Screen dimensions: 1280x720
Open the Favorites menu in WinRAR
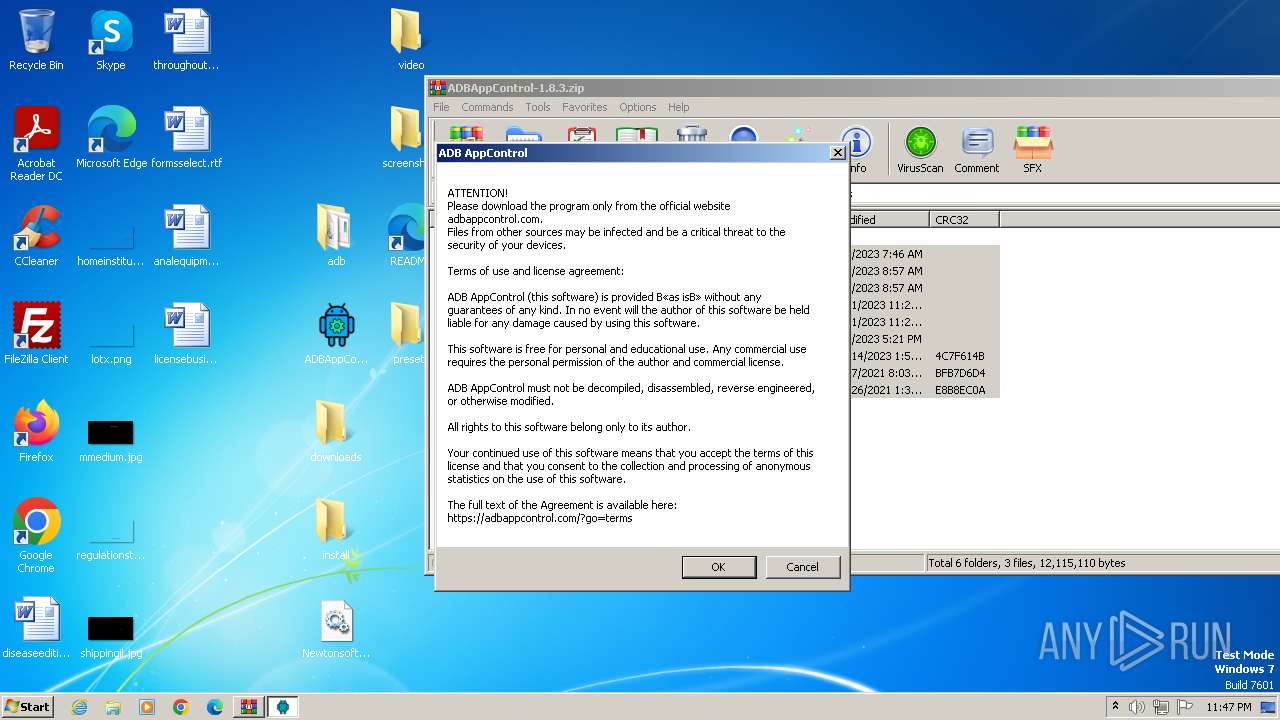tap(584, 107)
